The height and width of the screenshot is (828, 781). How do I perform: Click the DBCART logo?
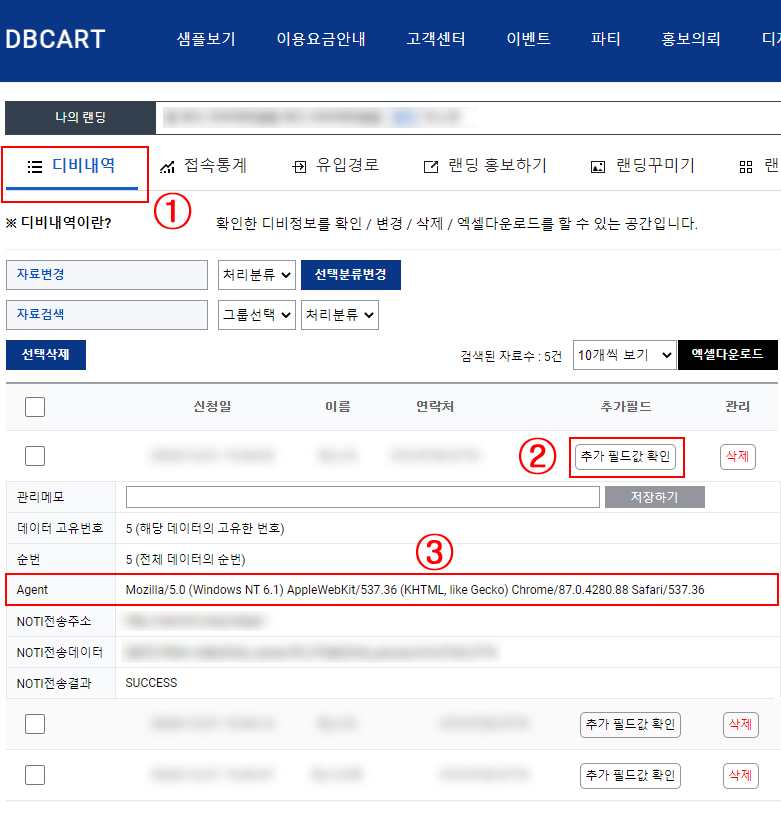[x=55, y=40]
